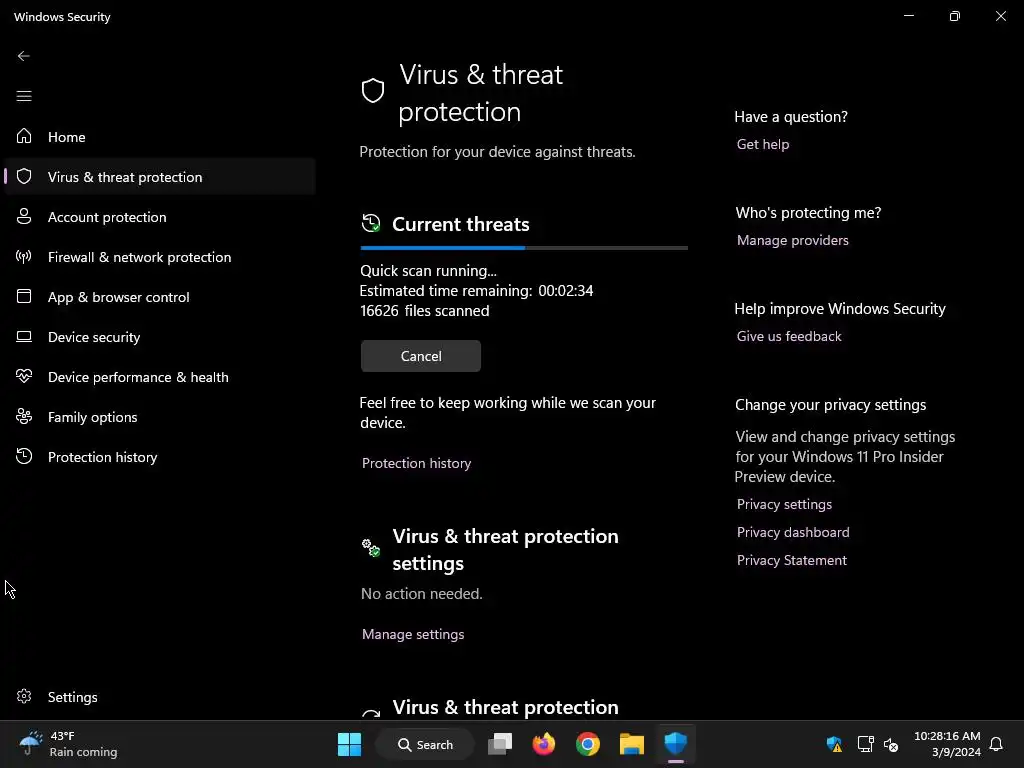
Task: Click the Current threats scan history icon
Action: point(371,223)
